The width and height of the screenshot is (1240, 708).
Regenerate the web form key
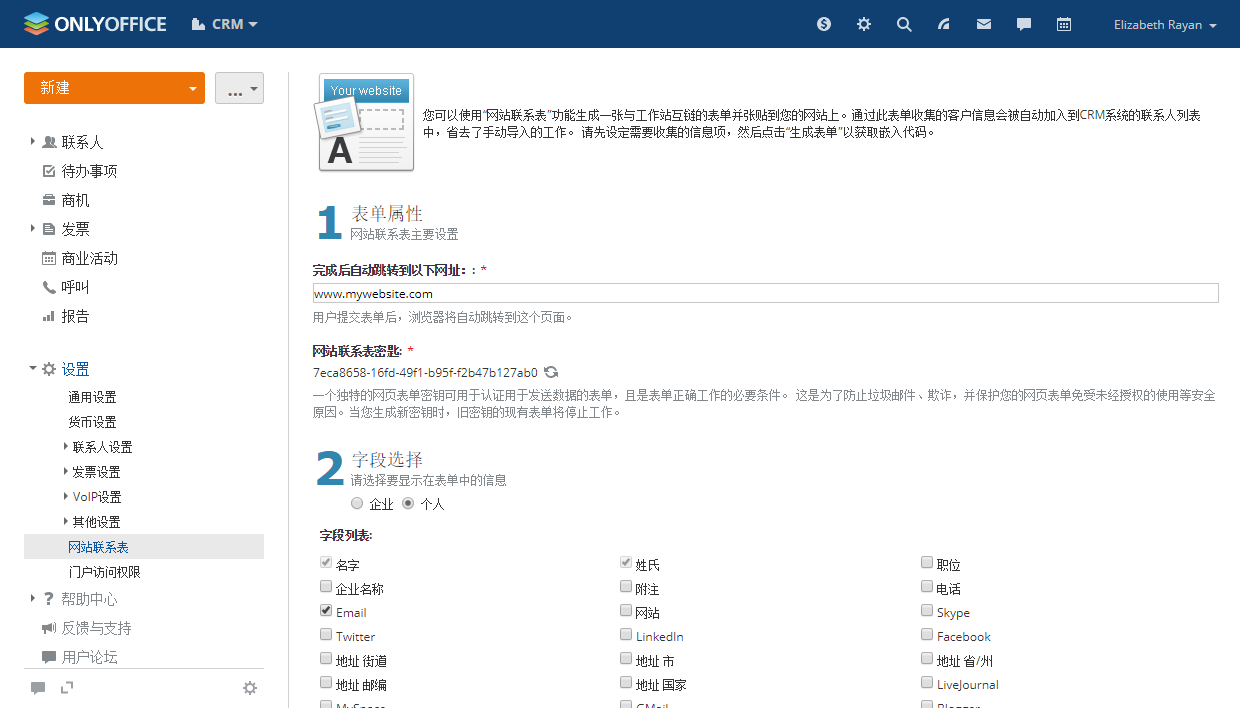[x=551, y=372]
